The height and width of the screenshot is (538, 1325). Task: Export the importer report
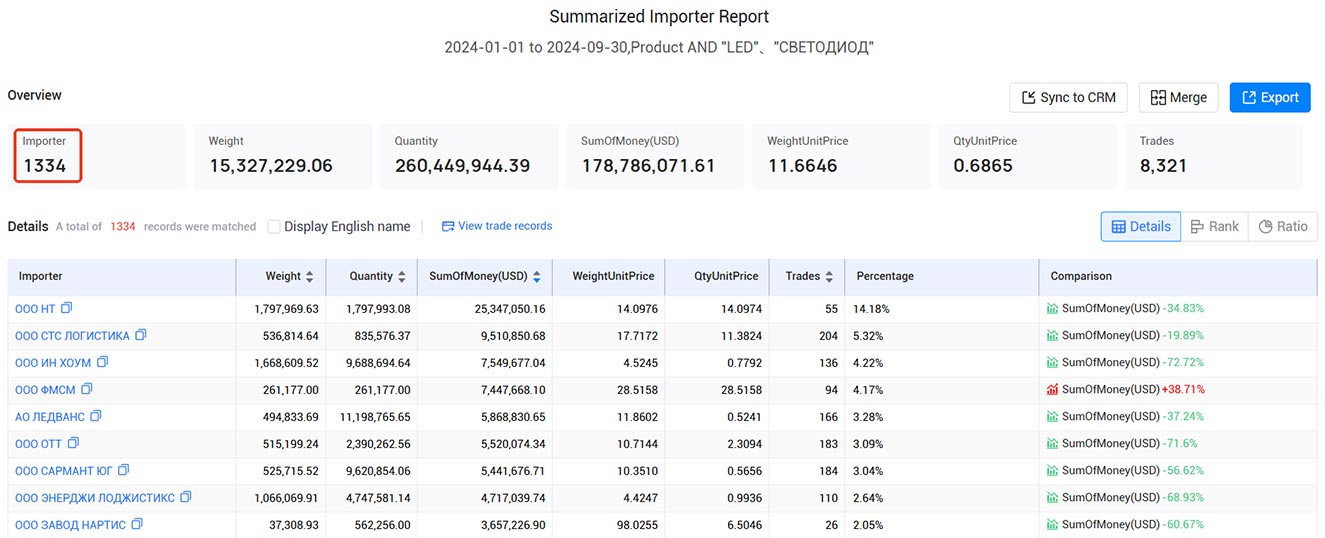(x=1270, y=97)
